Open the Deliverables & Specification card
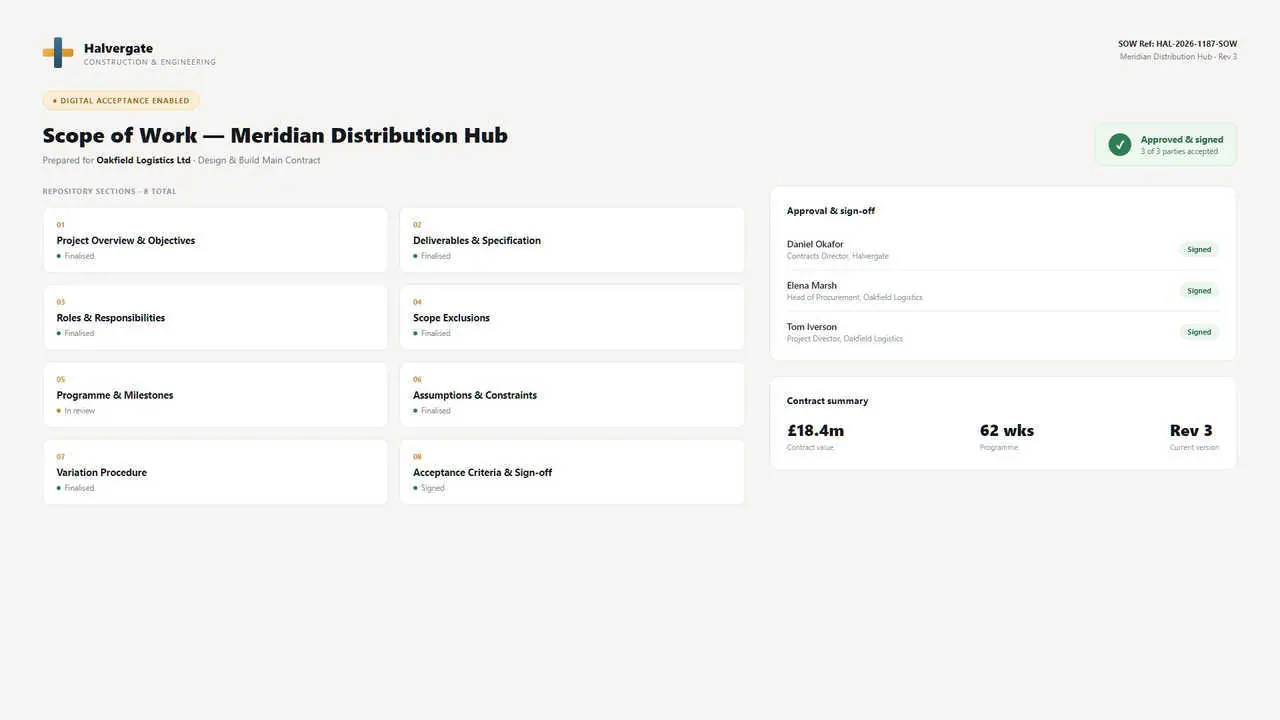The image size is (1280, 720). (572, 240)
